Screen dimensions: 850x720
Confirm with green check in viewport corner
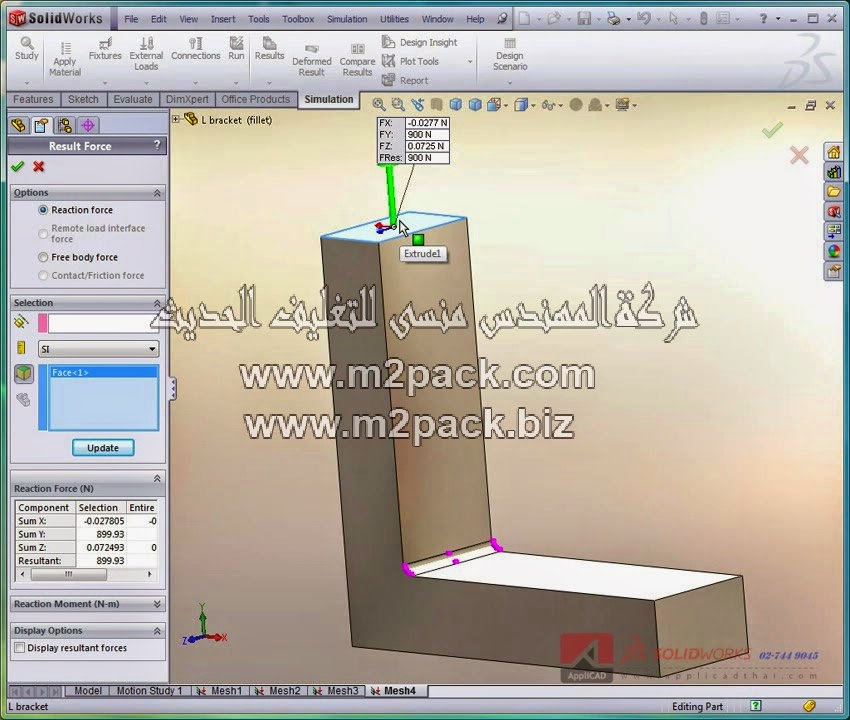(x=772, y=130)
